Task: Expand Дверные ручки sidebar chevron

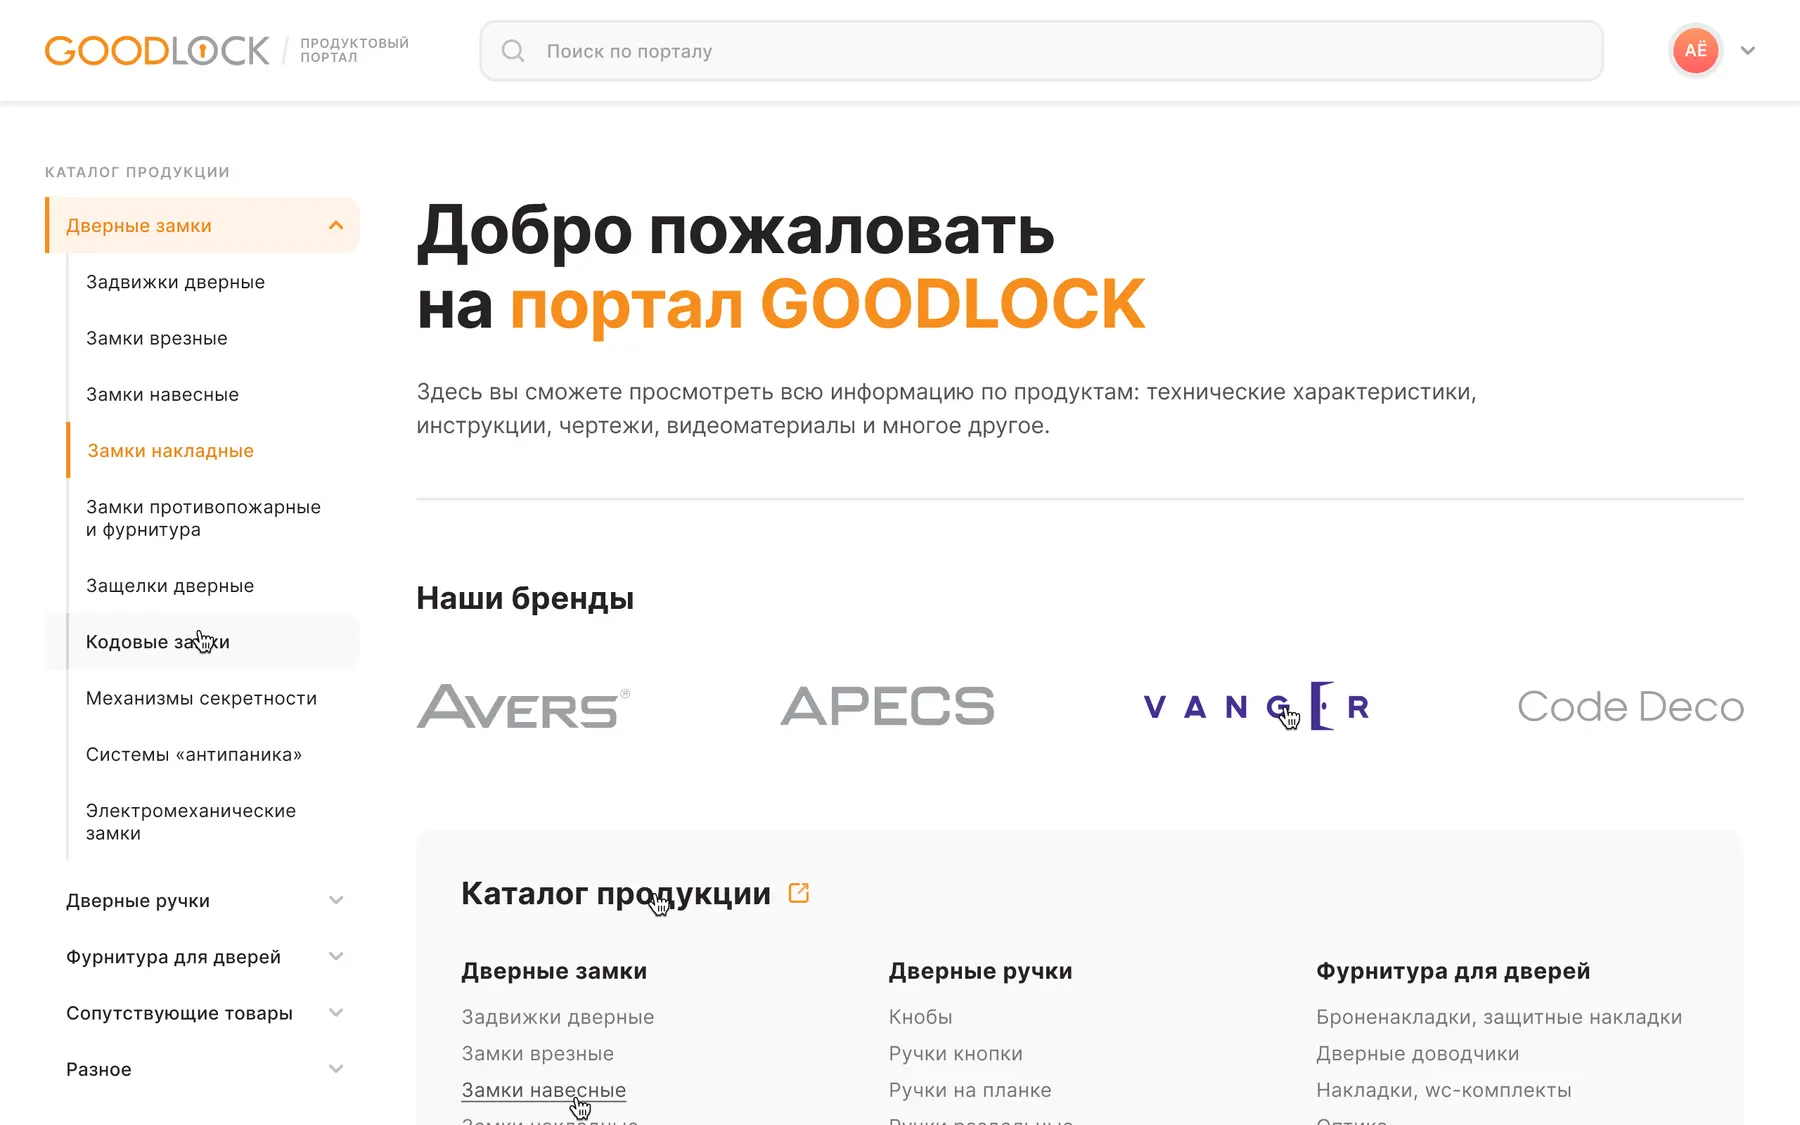Action: 336,901
